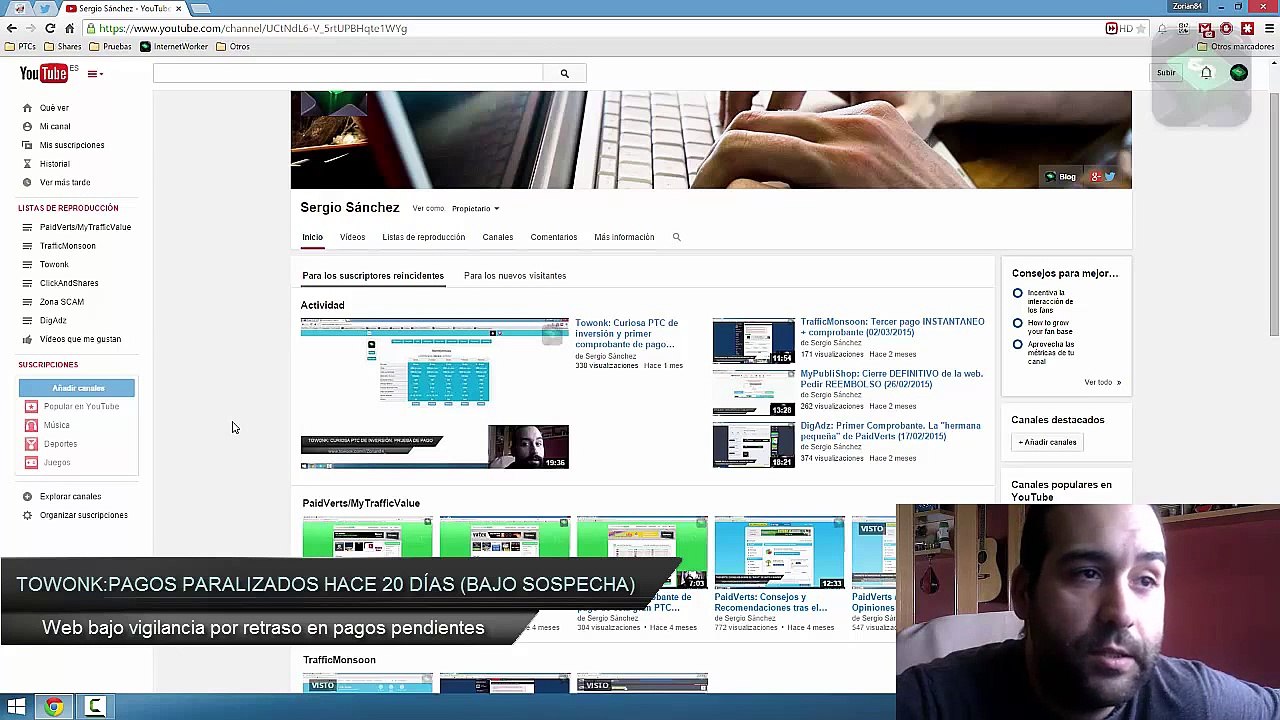1280x720 pixels.
Task: Click the Twitter icon on channel banner
Action: click(1110, 177)
